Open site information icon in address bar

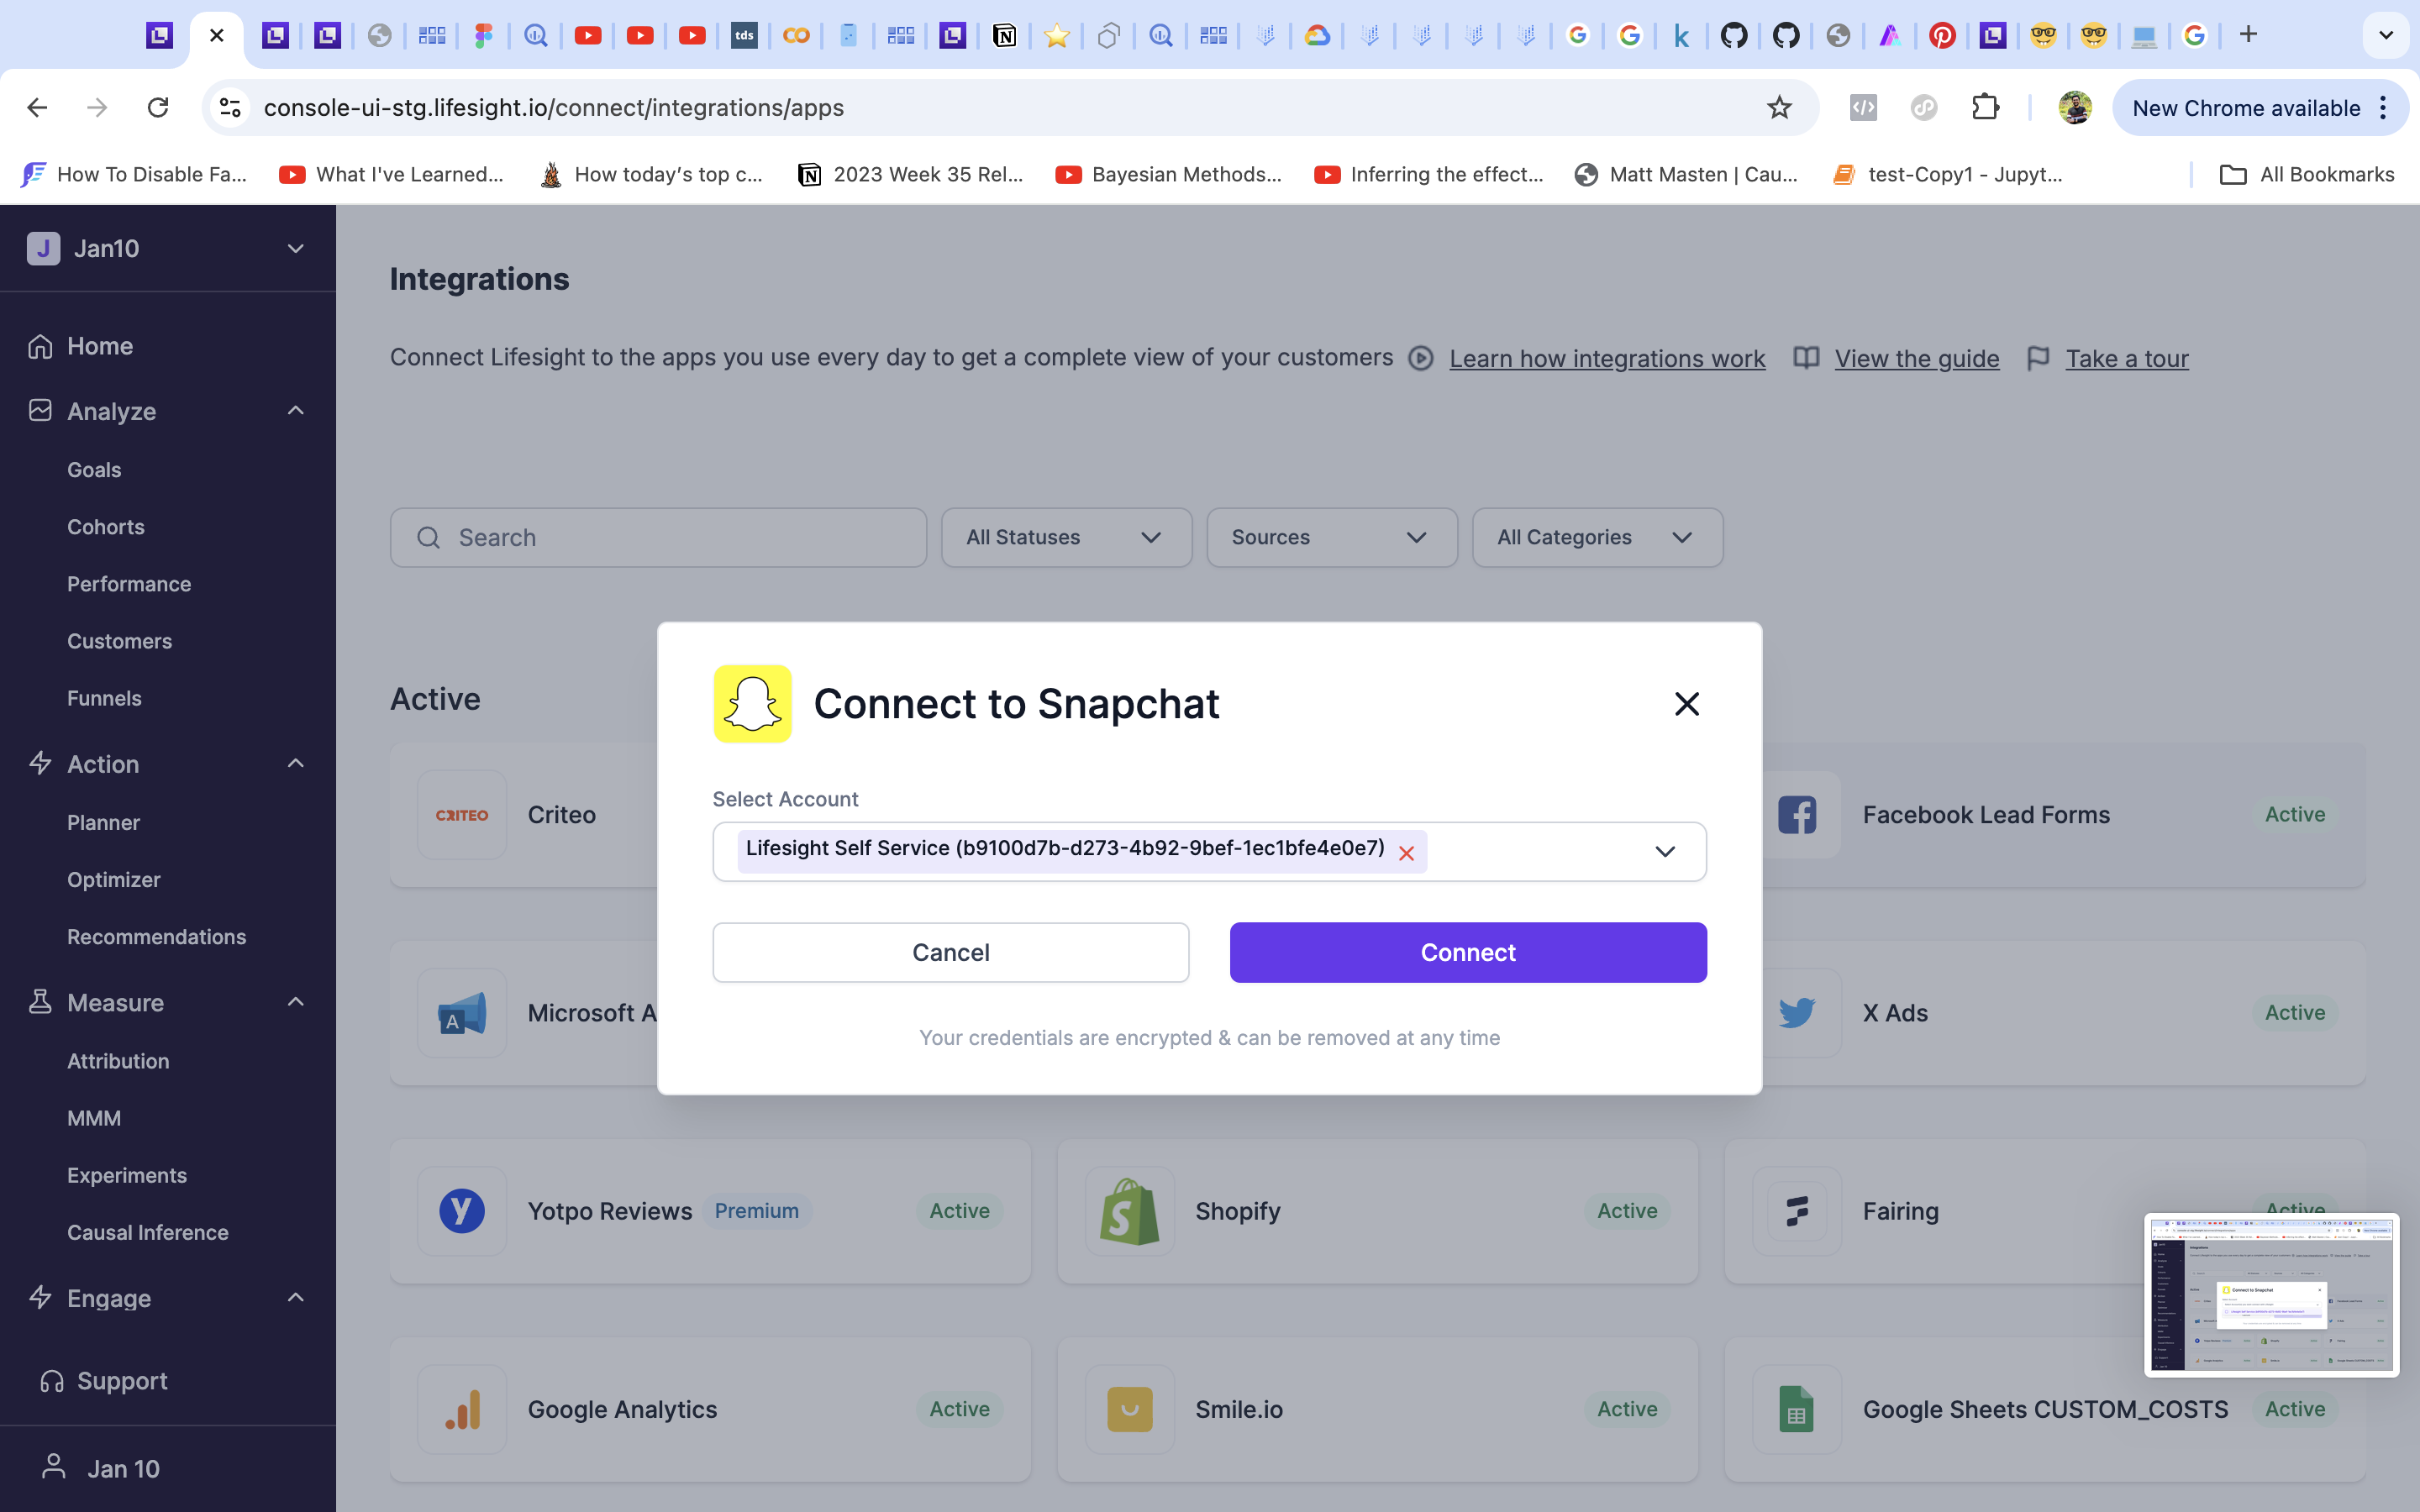coord(231,108)
